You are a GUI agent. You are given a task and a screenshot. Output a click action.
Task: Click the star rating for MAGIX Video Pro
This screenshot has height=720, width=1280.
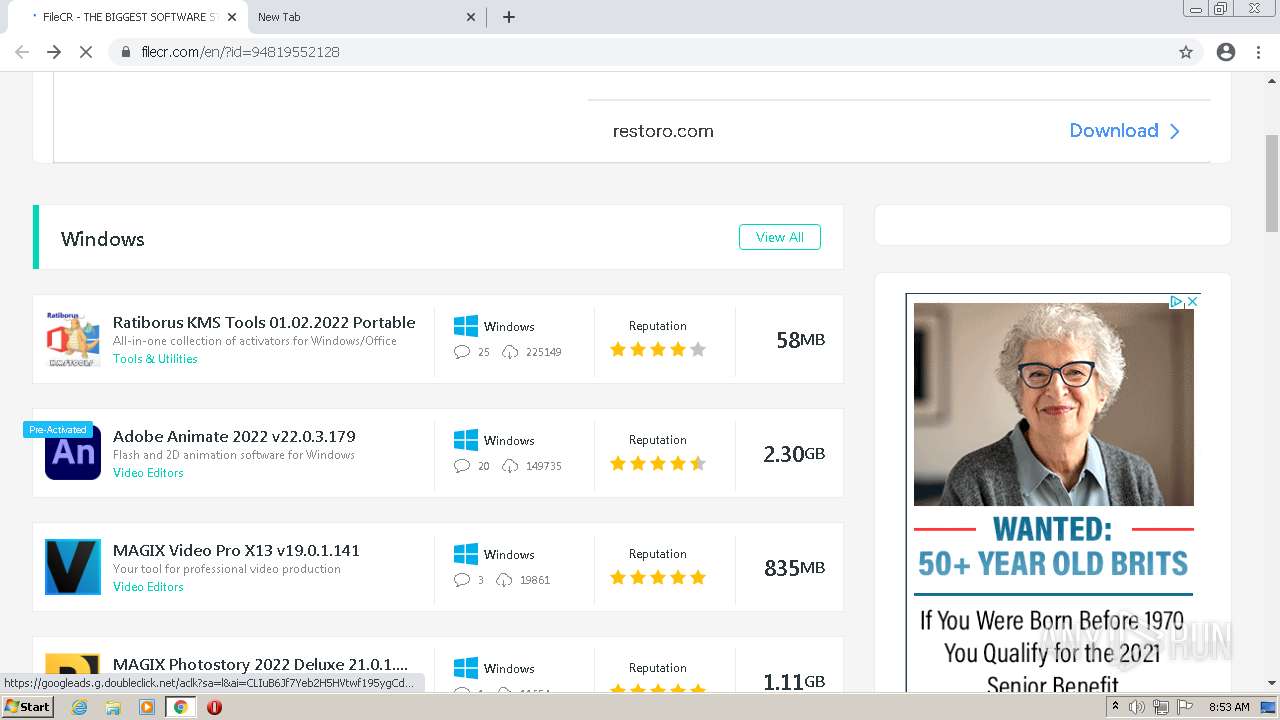coord(658,577)
